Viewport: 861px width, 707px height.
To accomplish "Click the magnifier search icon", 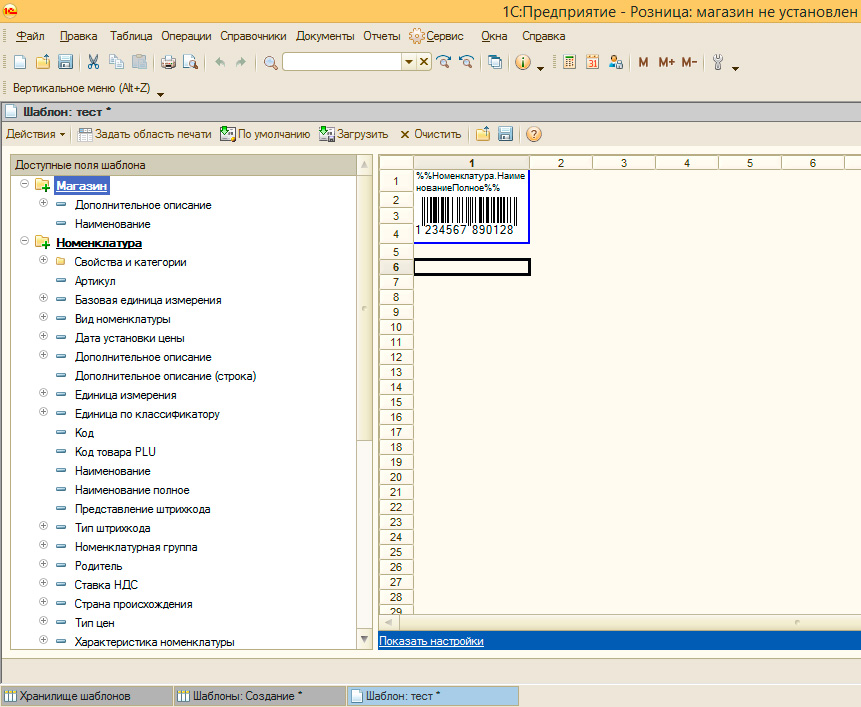I will click(x=270, y=62).
